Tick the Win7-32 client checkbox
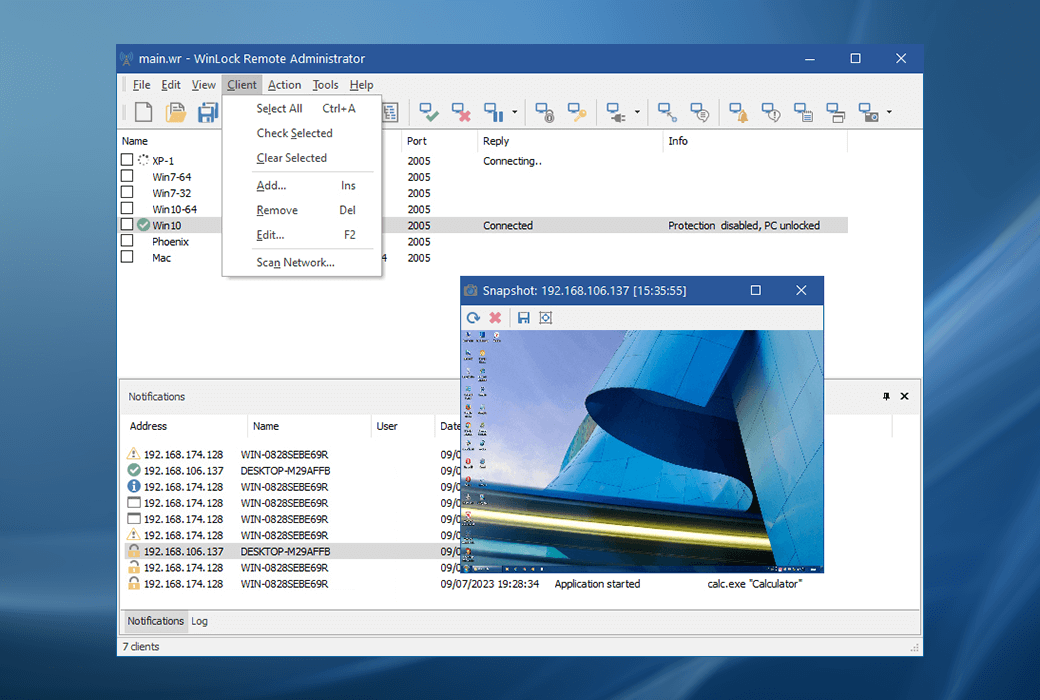1040x700 pixels. [127, 192]
